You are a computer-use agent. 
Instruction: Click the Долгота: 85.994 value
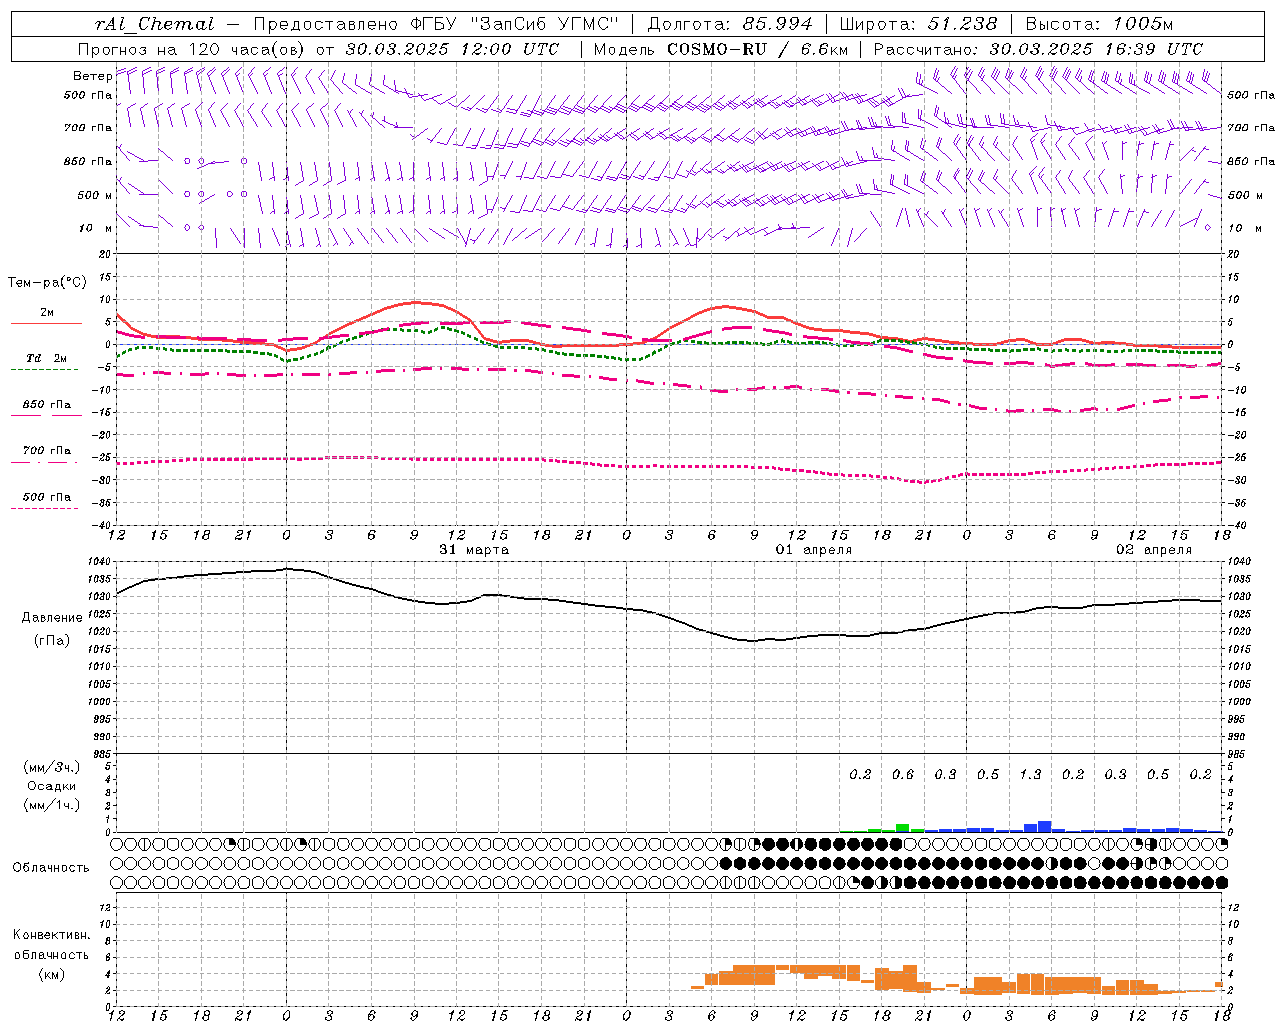732,23
